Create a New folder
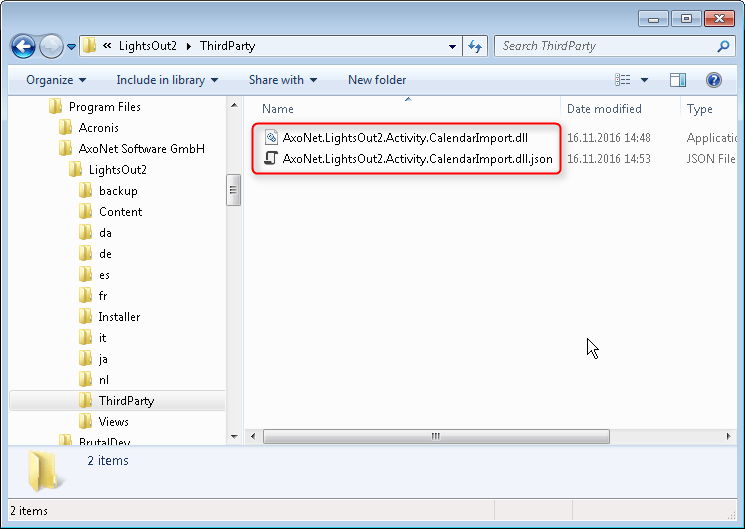 pos(377,80)
